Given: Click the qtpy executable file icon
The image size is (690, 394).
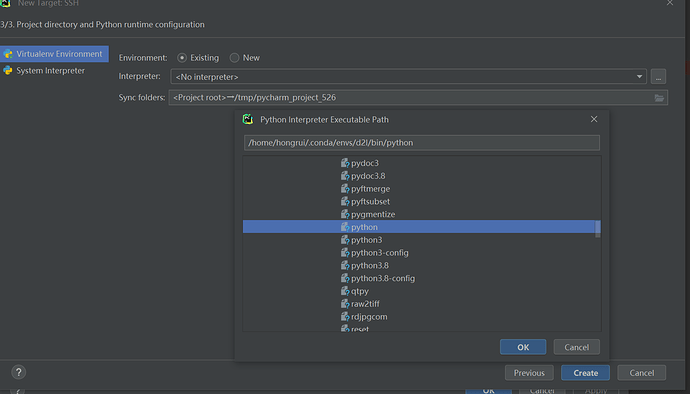Looking at the screenshot, I should [x=345, y=291].
